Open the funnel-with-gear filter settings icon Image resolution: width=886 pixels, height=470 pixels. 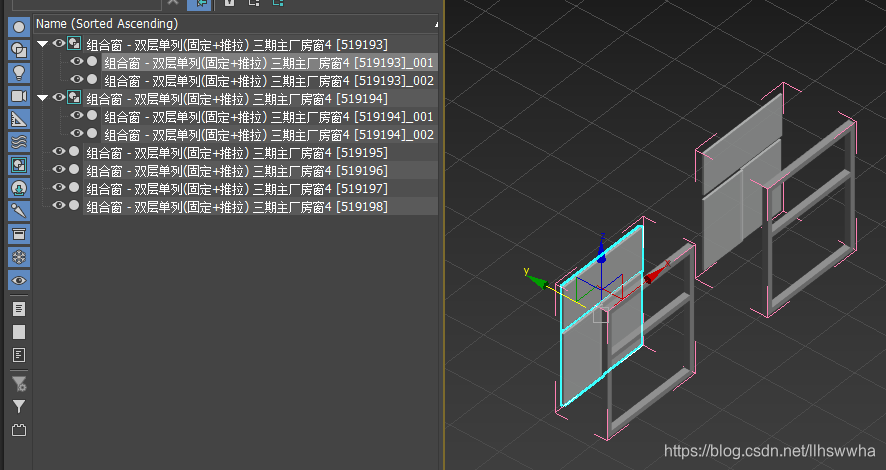[x=19, y=384]
